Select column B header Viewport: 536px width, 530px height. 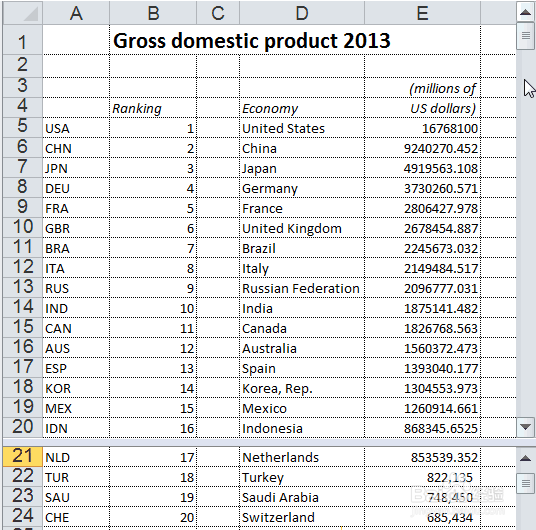[x=153, y=13]
